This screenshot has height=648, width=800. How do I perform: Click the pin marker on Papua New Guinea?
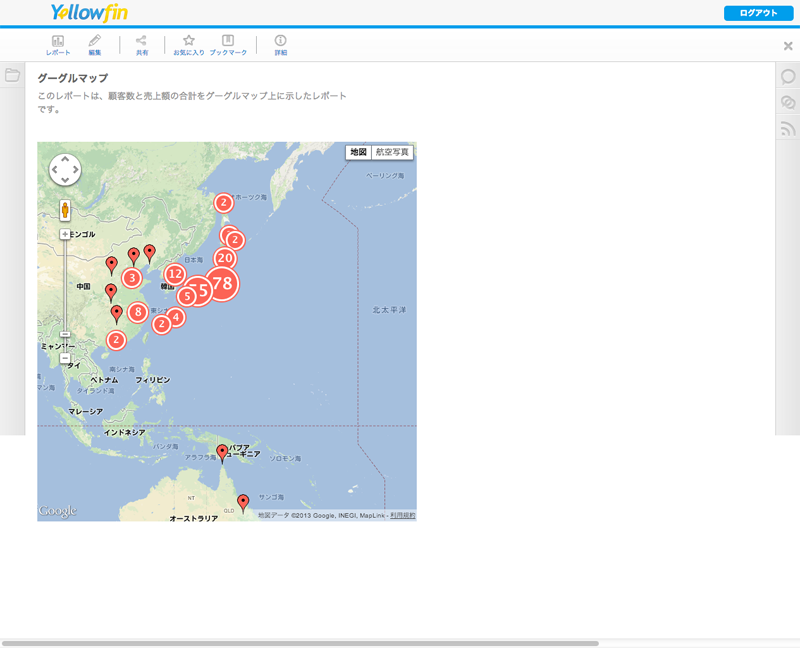coord(222,454)
